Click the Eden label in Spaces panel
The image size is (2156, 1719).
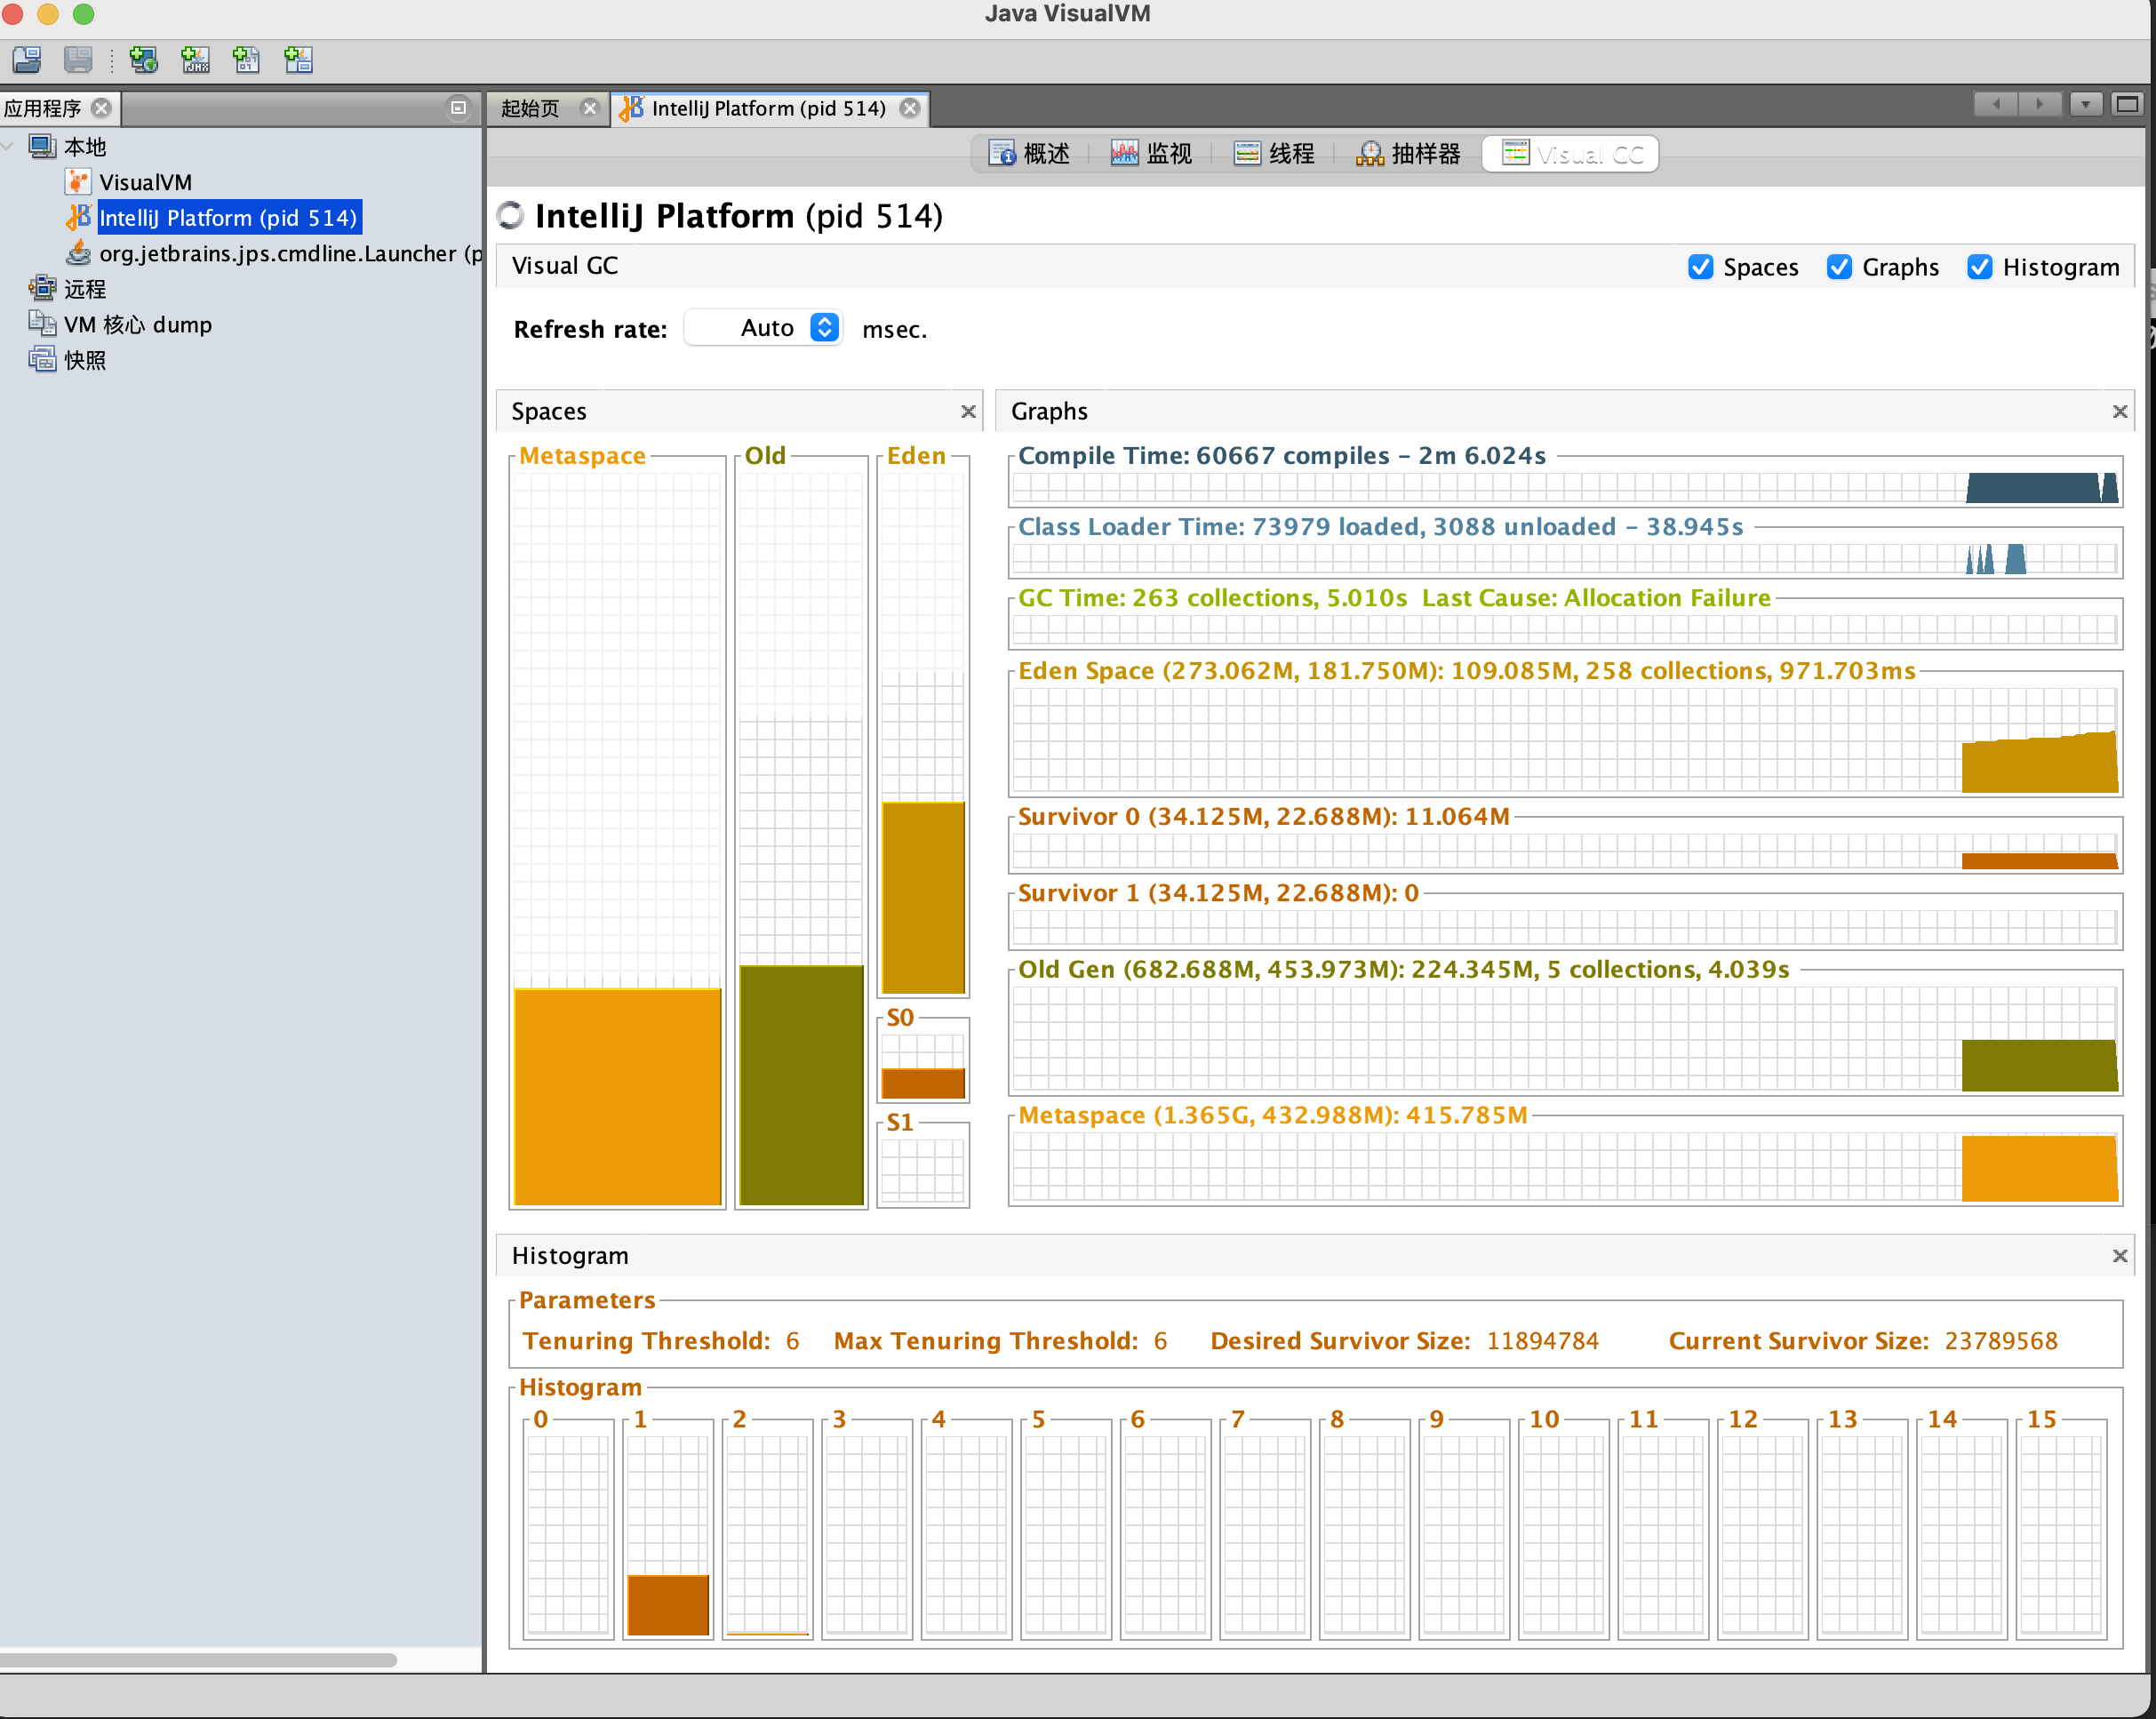click(916, 456)
